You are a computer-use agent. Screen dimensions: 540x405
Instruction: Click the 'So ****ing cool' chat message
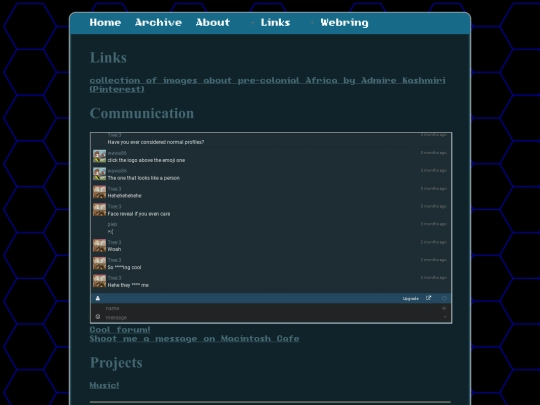(124, 267)
